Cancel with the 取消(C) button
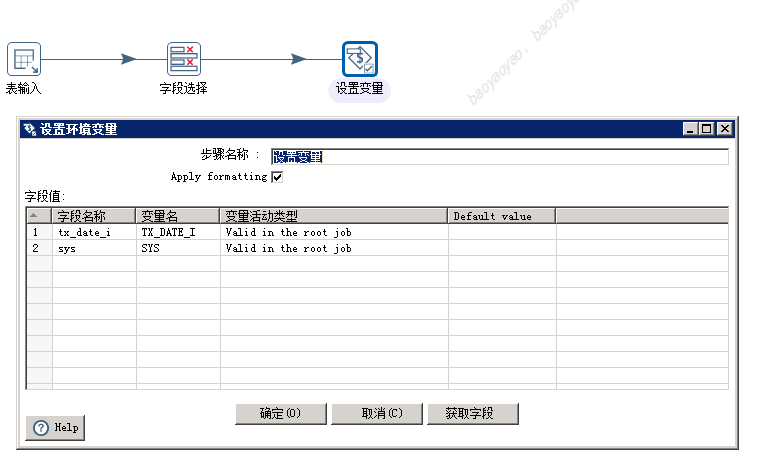770x456 pixels. coord(377,414)
